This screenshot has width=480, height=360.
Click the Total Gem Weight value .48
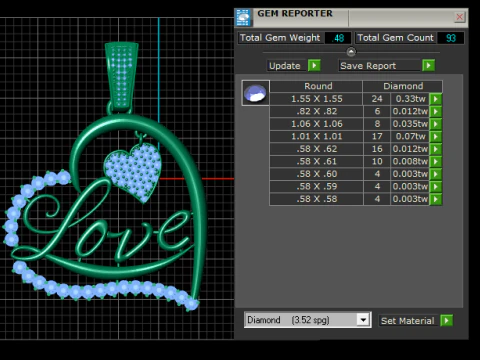pos(338,38)
